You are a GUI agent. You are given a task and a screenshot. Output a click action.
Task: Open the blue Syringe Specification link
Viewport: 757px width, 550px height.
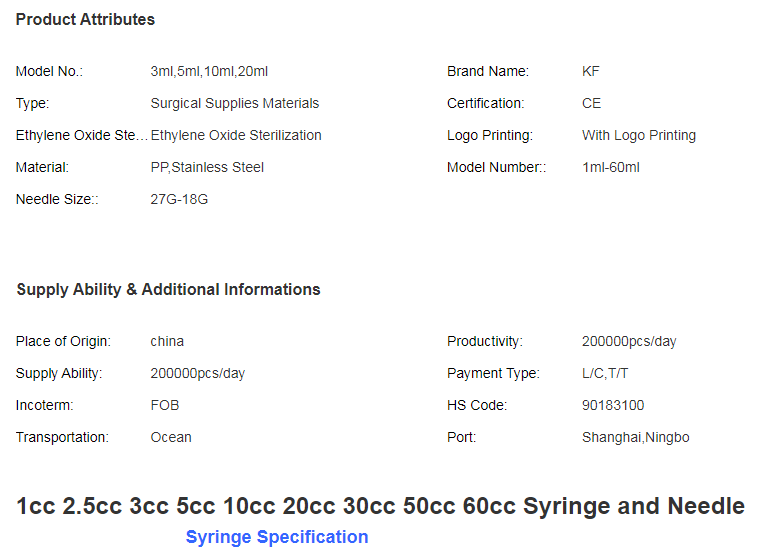coord(277,537)
